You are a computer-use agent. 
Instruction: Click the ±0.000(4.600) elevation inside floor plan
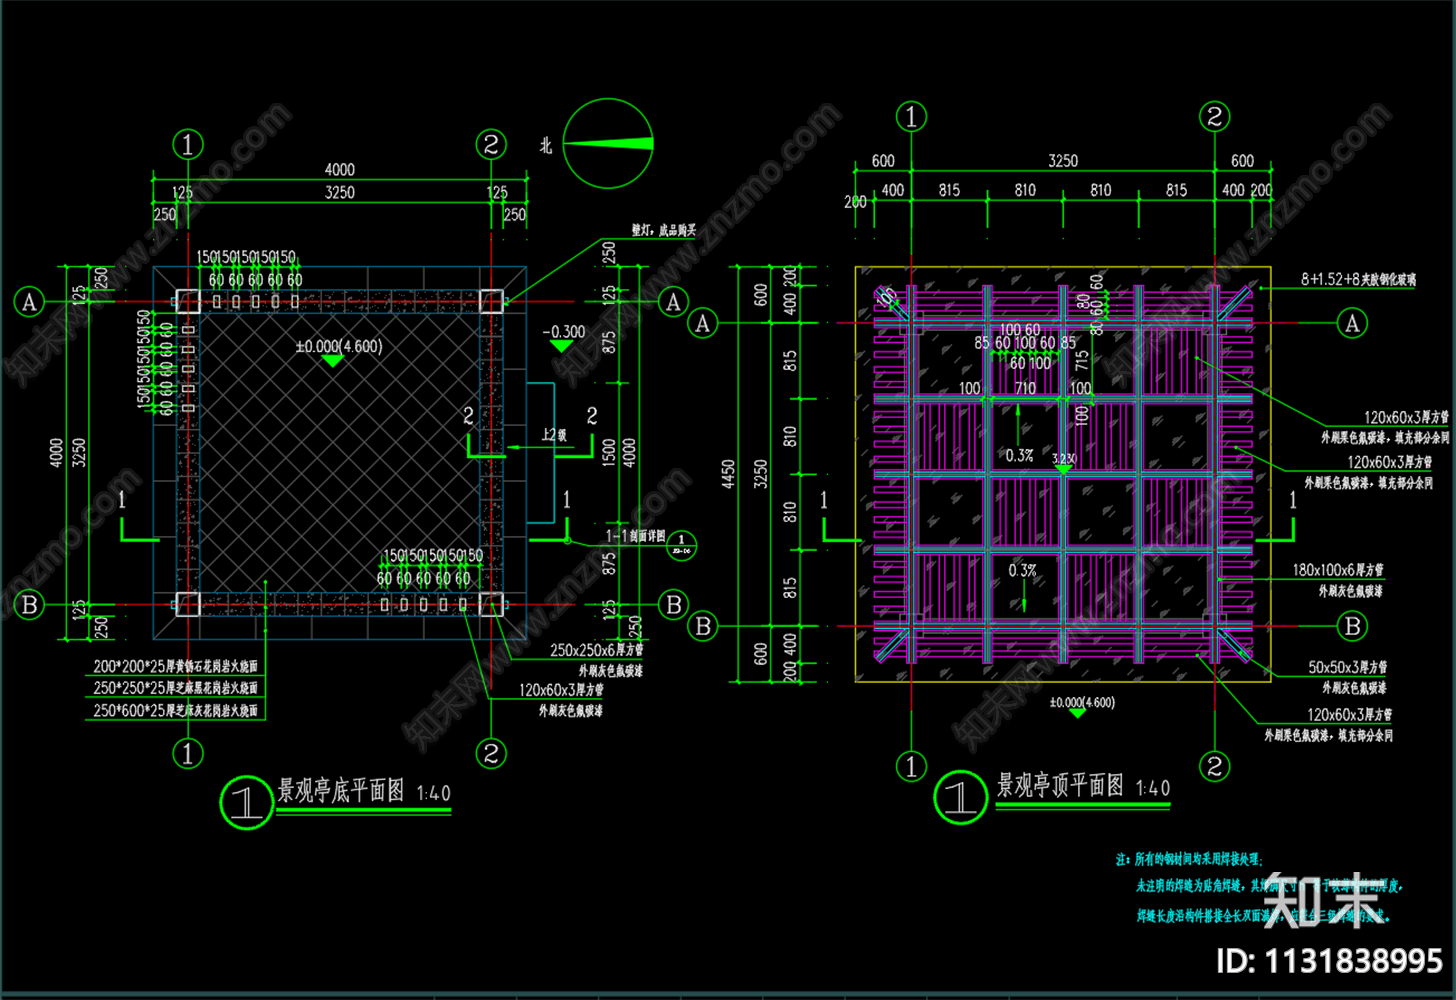tap(339, 346)
